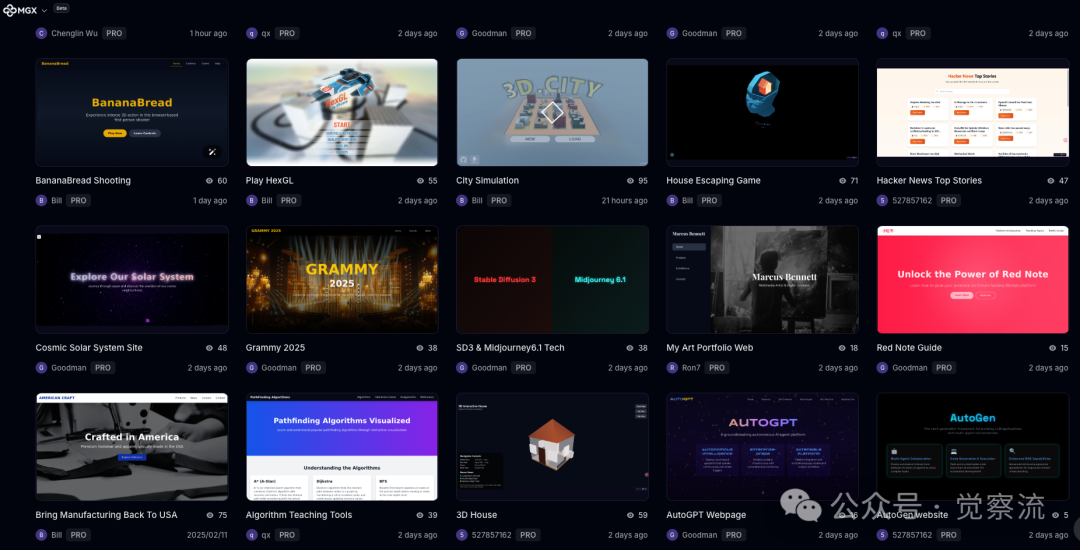Screen dimensions: 1080x550
Task: Open the House Escaping Game title link
Action: (x=713, y=181)
